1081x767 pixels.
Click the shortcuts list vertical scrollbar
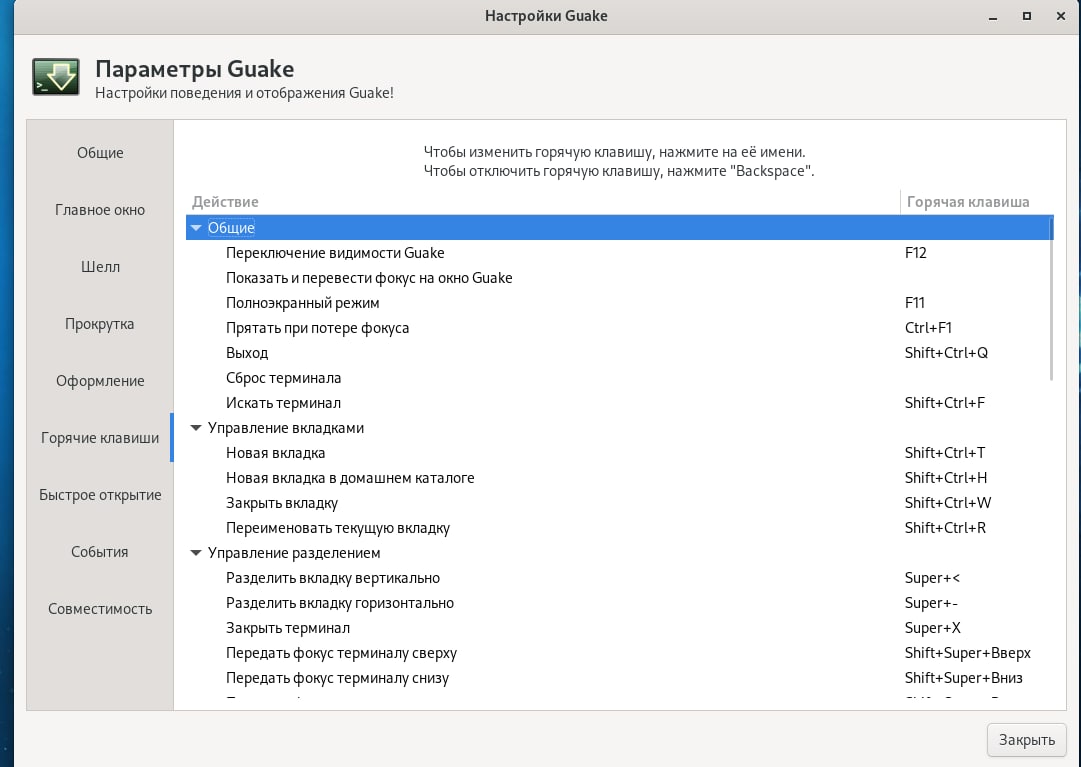[1051, 300]
